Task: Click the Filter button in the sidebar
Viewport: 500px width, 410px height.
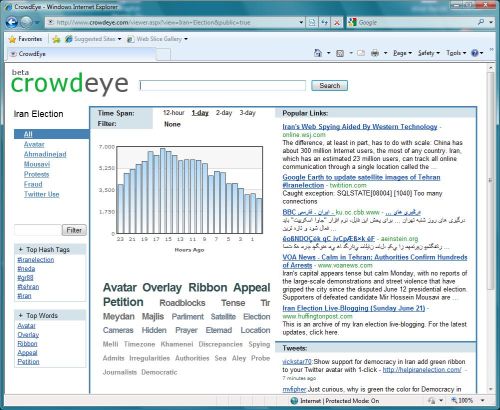Action: point(74,230)
